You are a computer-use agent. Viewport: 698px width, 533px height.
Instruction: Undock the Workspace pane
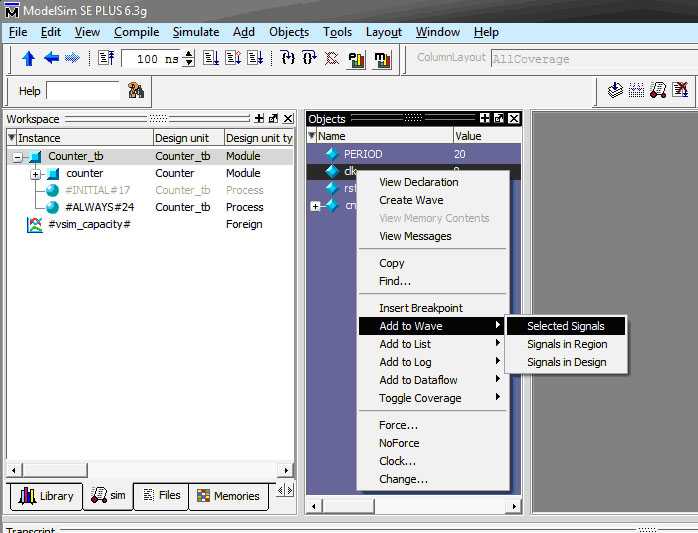[273, 118]
